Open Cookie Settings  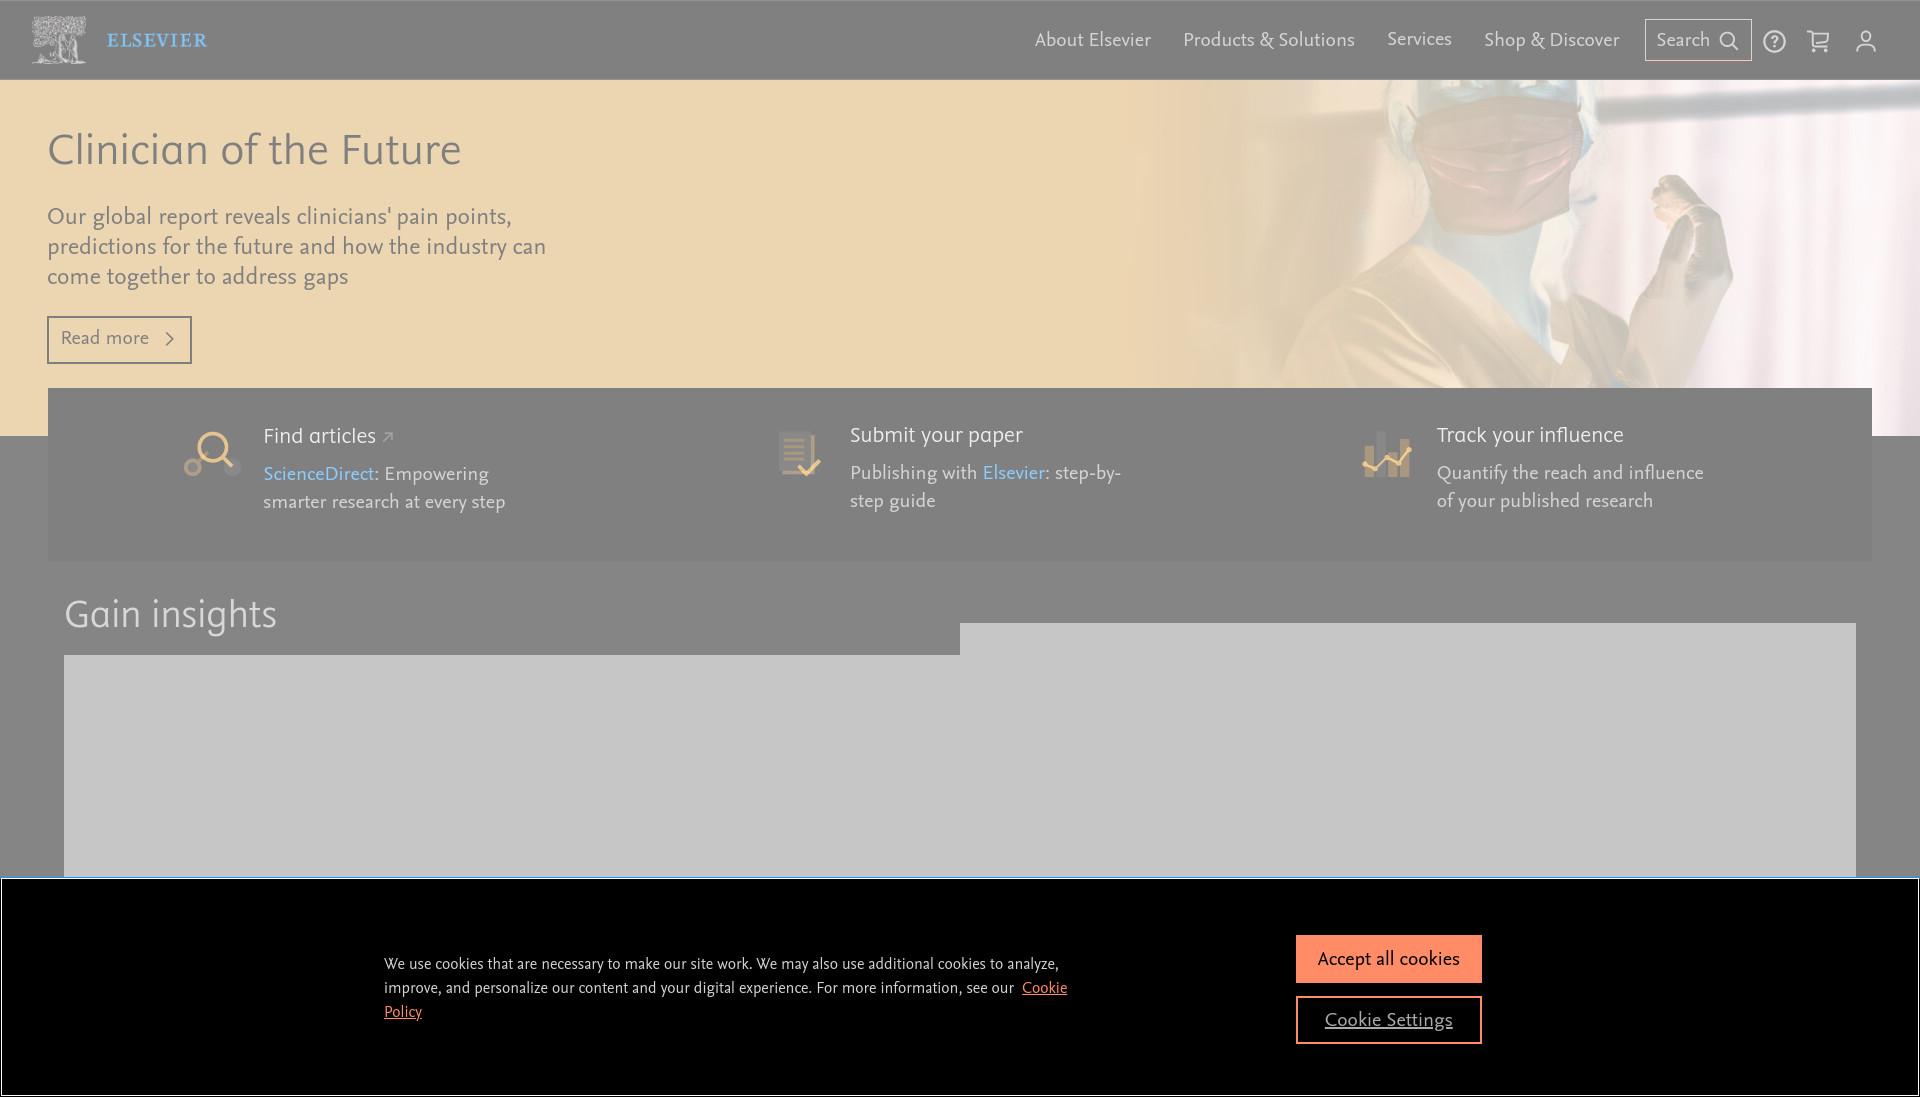click(x=1388, y=1020)
